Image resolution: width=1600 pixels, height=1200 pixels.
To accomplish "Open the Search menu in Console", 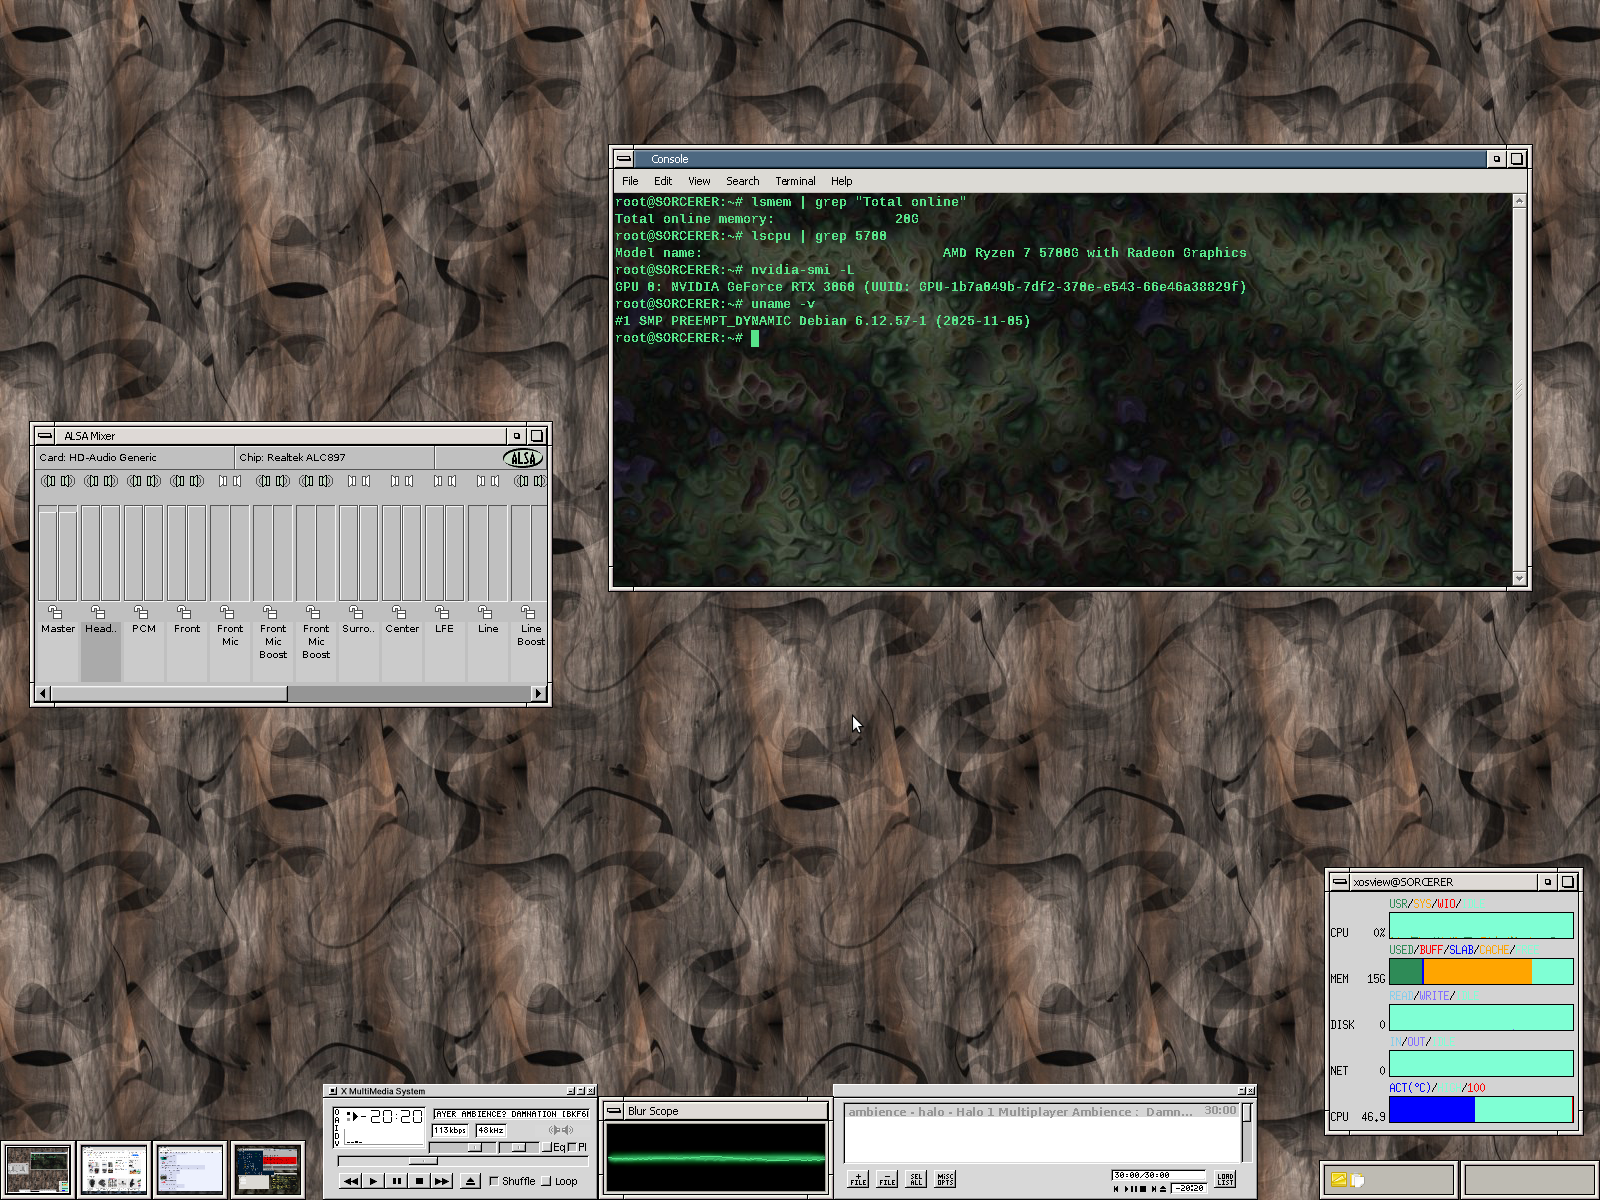I will (x=743, y=181).
